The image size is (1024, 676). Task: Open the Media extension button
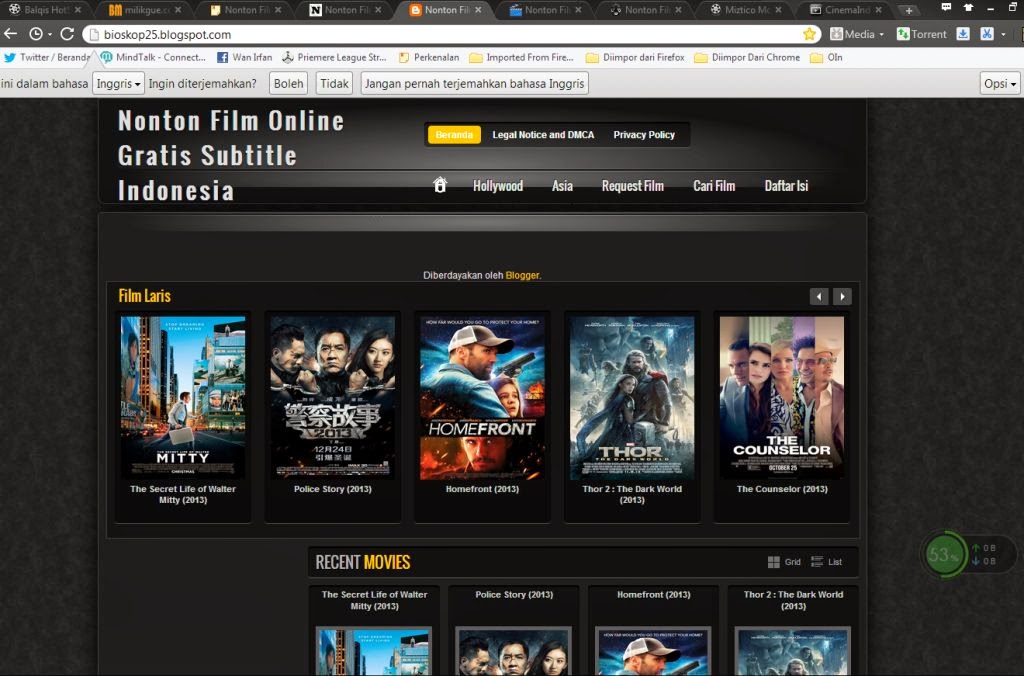click(856, 34)
